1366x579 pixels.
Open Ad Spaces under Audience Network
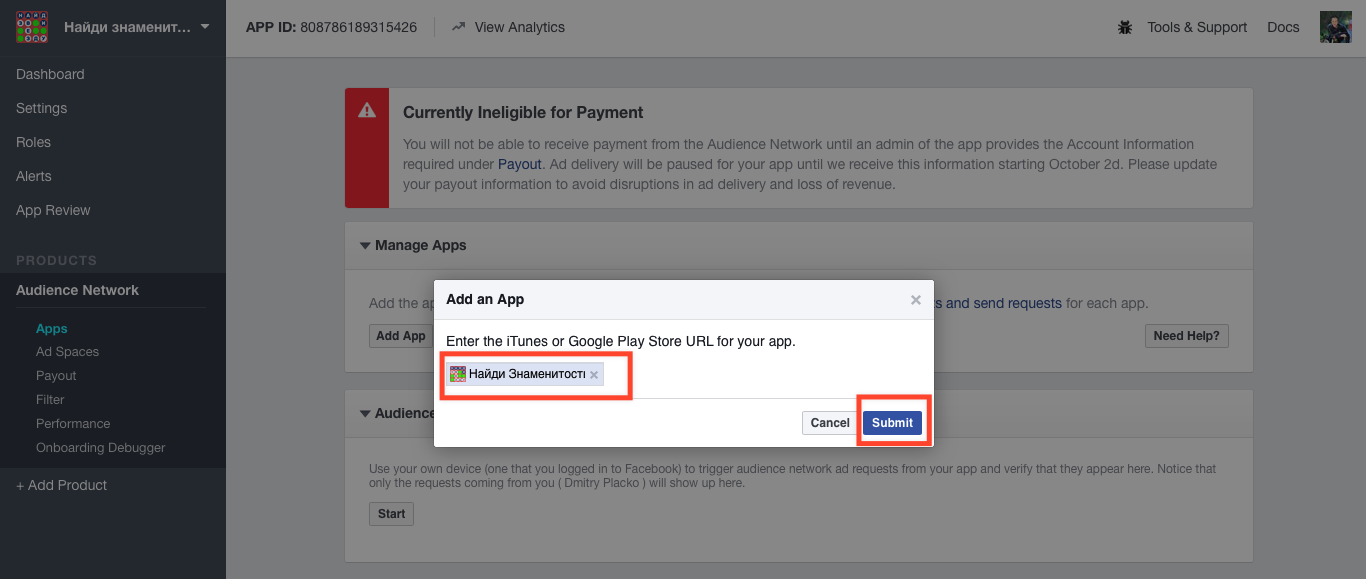coord(67,352)
